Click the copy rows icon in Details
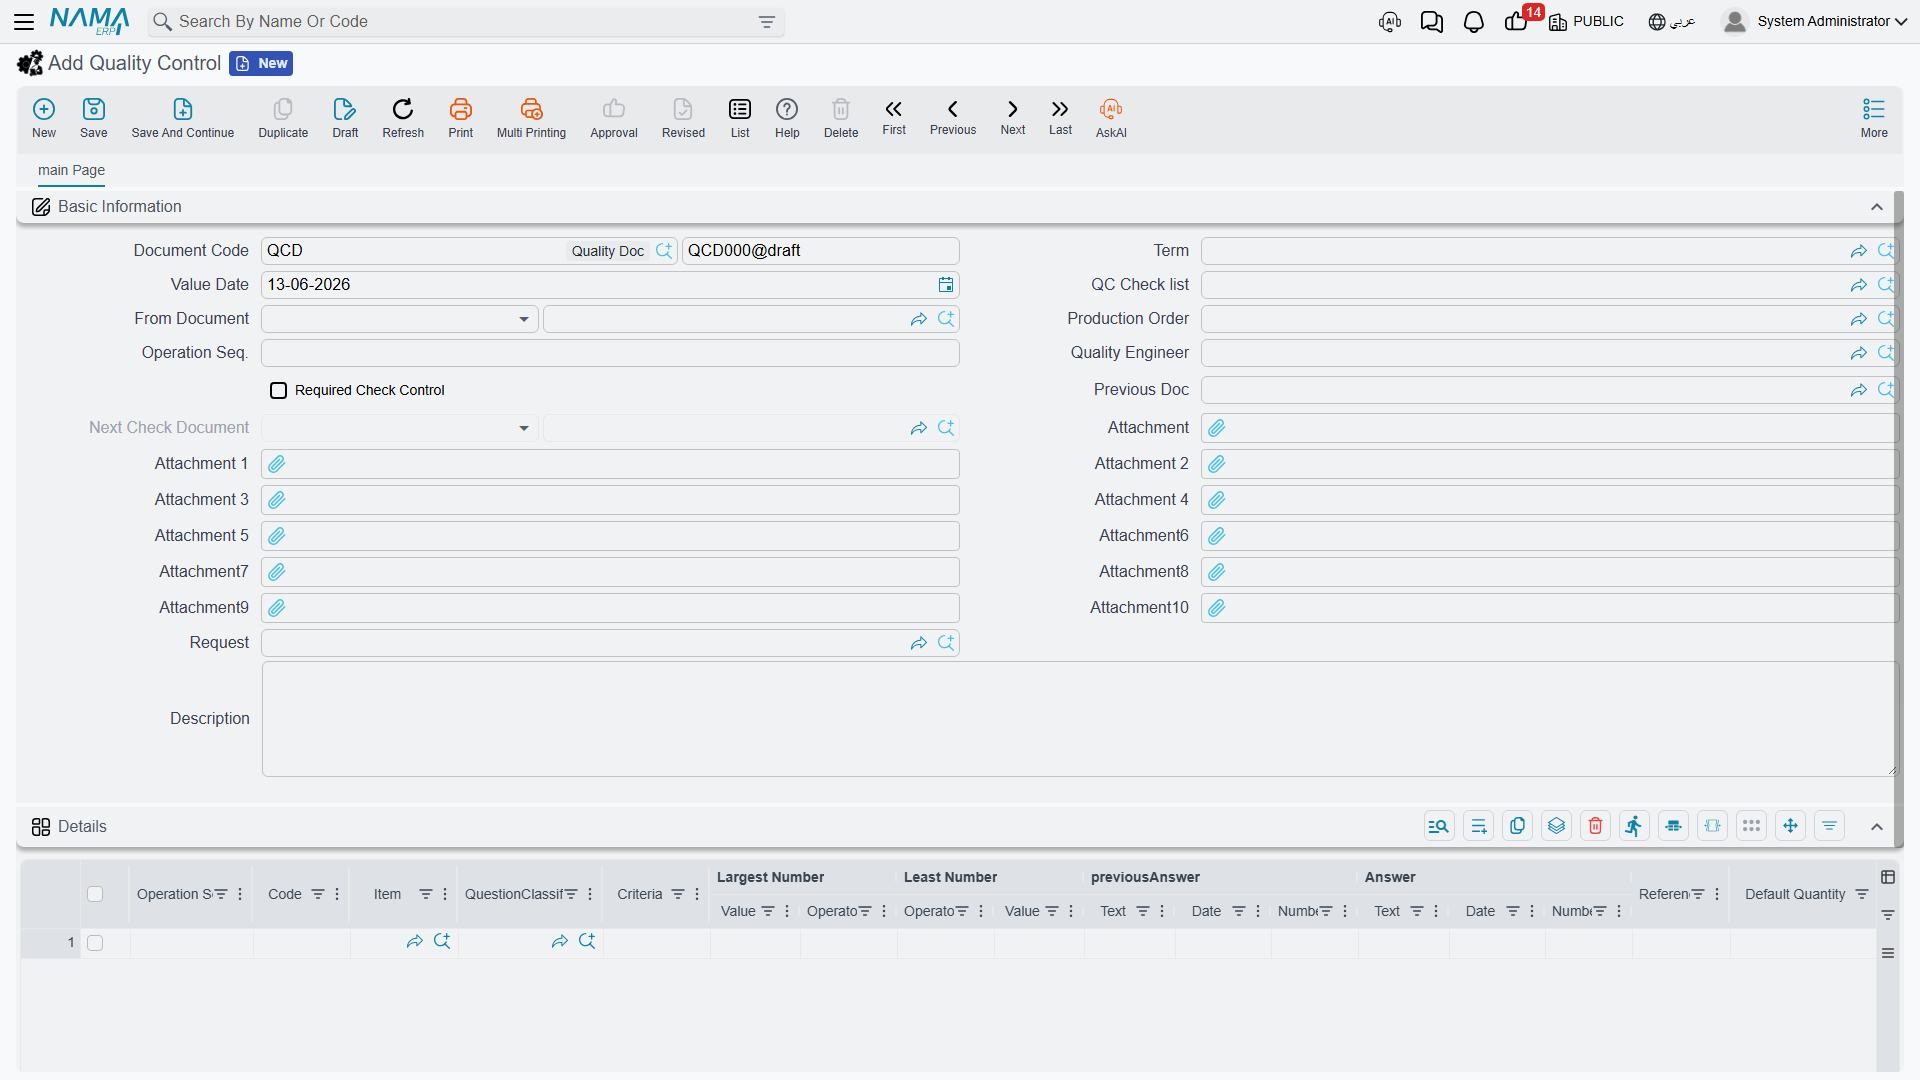This screenshot has height=1080, width=1920. point(1518,826)
